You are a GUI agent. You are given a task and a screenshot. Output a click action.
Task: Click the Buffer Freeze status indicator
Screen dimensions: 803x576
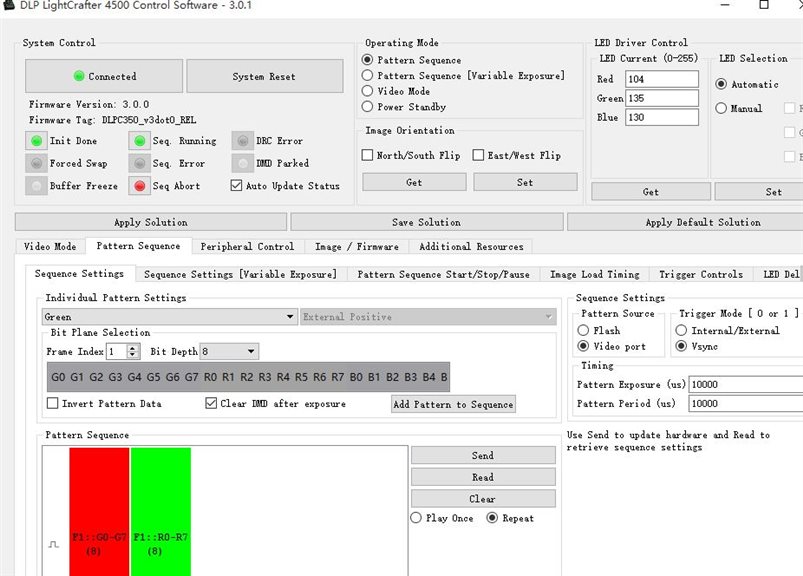click(36, 186)
